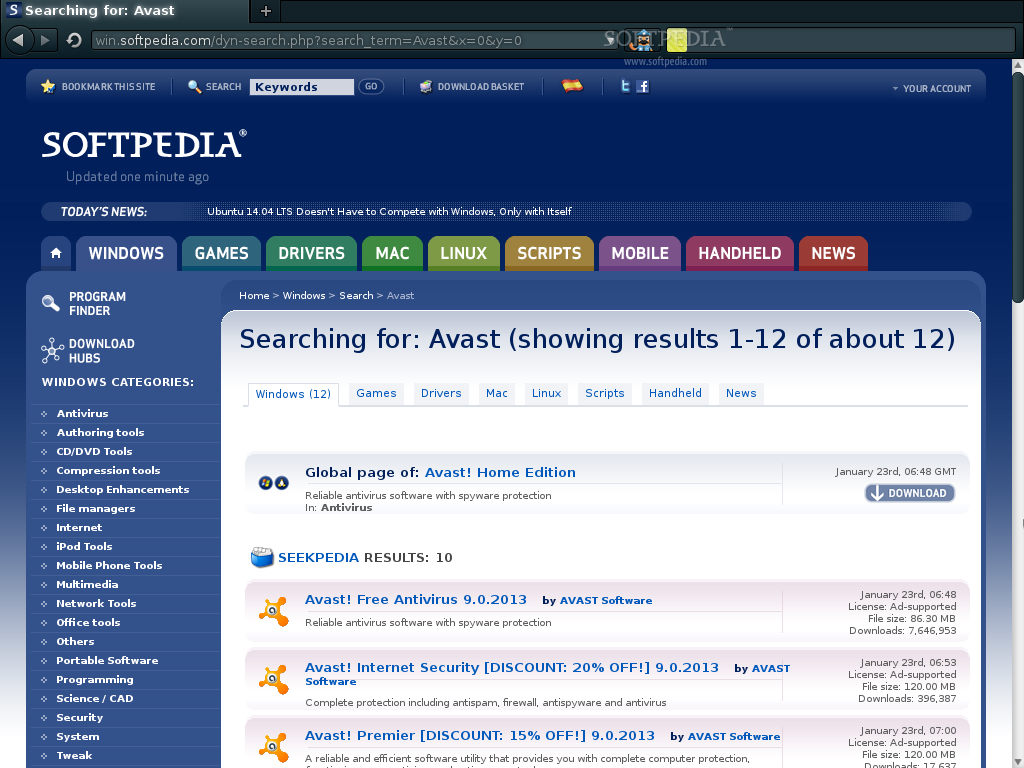Click the Search breadcrumb link
1024x768 pixels.
(356, 295)
